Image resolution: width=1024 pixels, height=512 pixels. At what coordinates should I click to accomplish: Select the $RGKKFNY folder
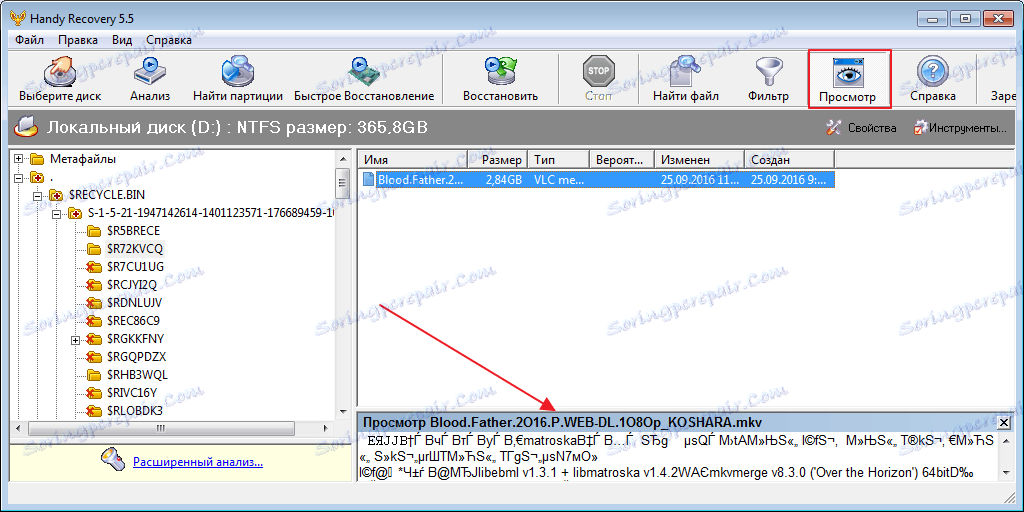pyautogui.click(x=135, y=340)
